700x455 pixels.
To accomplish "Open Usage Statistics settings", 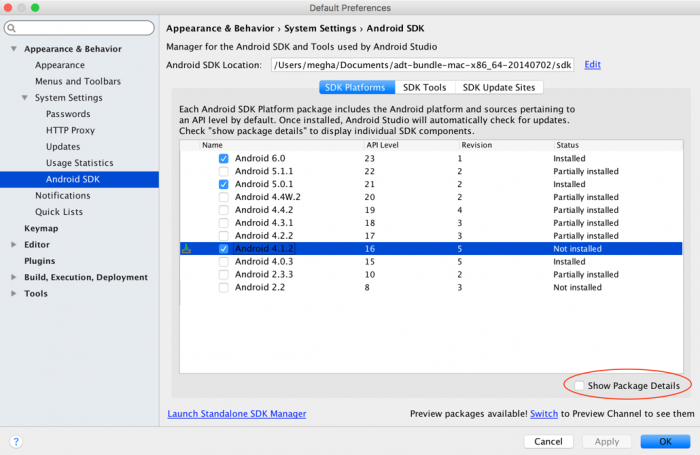I will 79,163.
